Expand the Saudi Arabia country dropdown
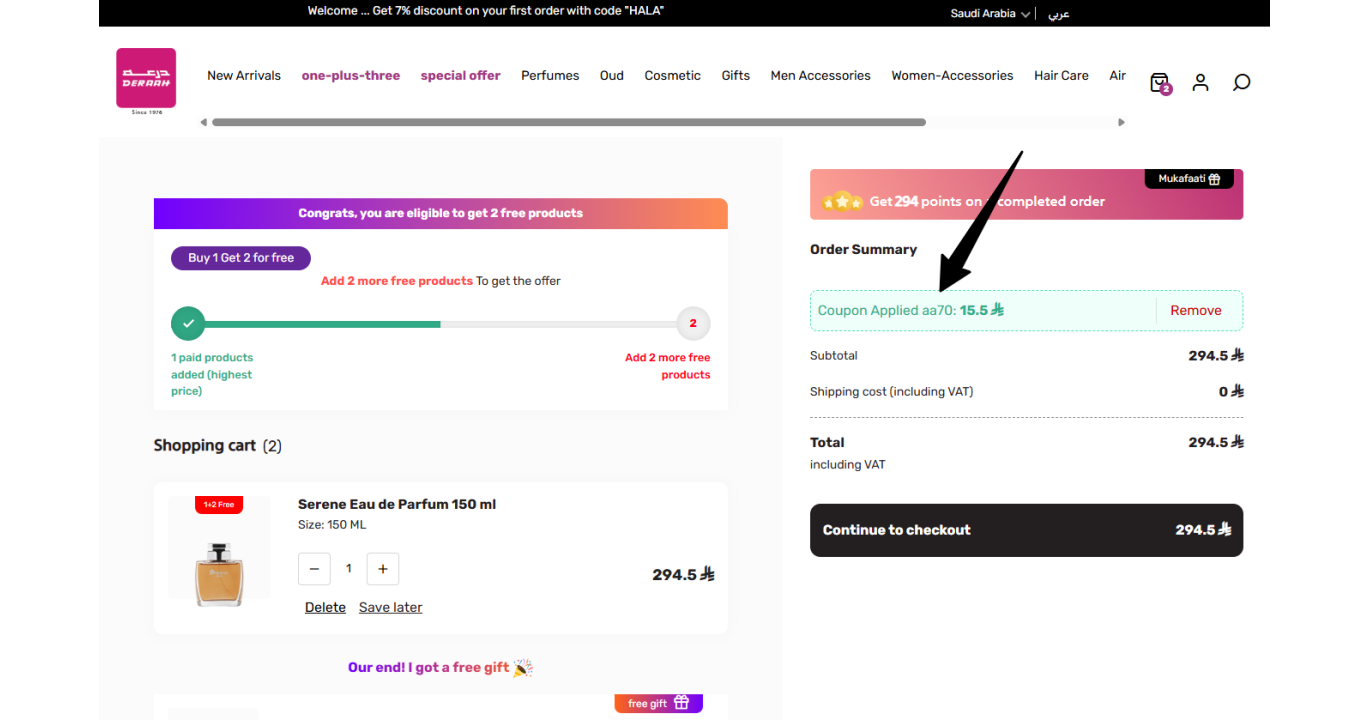The image size is (1368, 720). tap(990, 13)
